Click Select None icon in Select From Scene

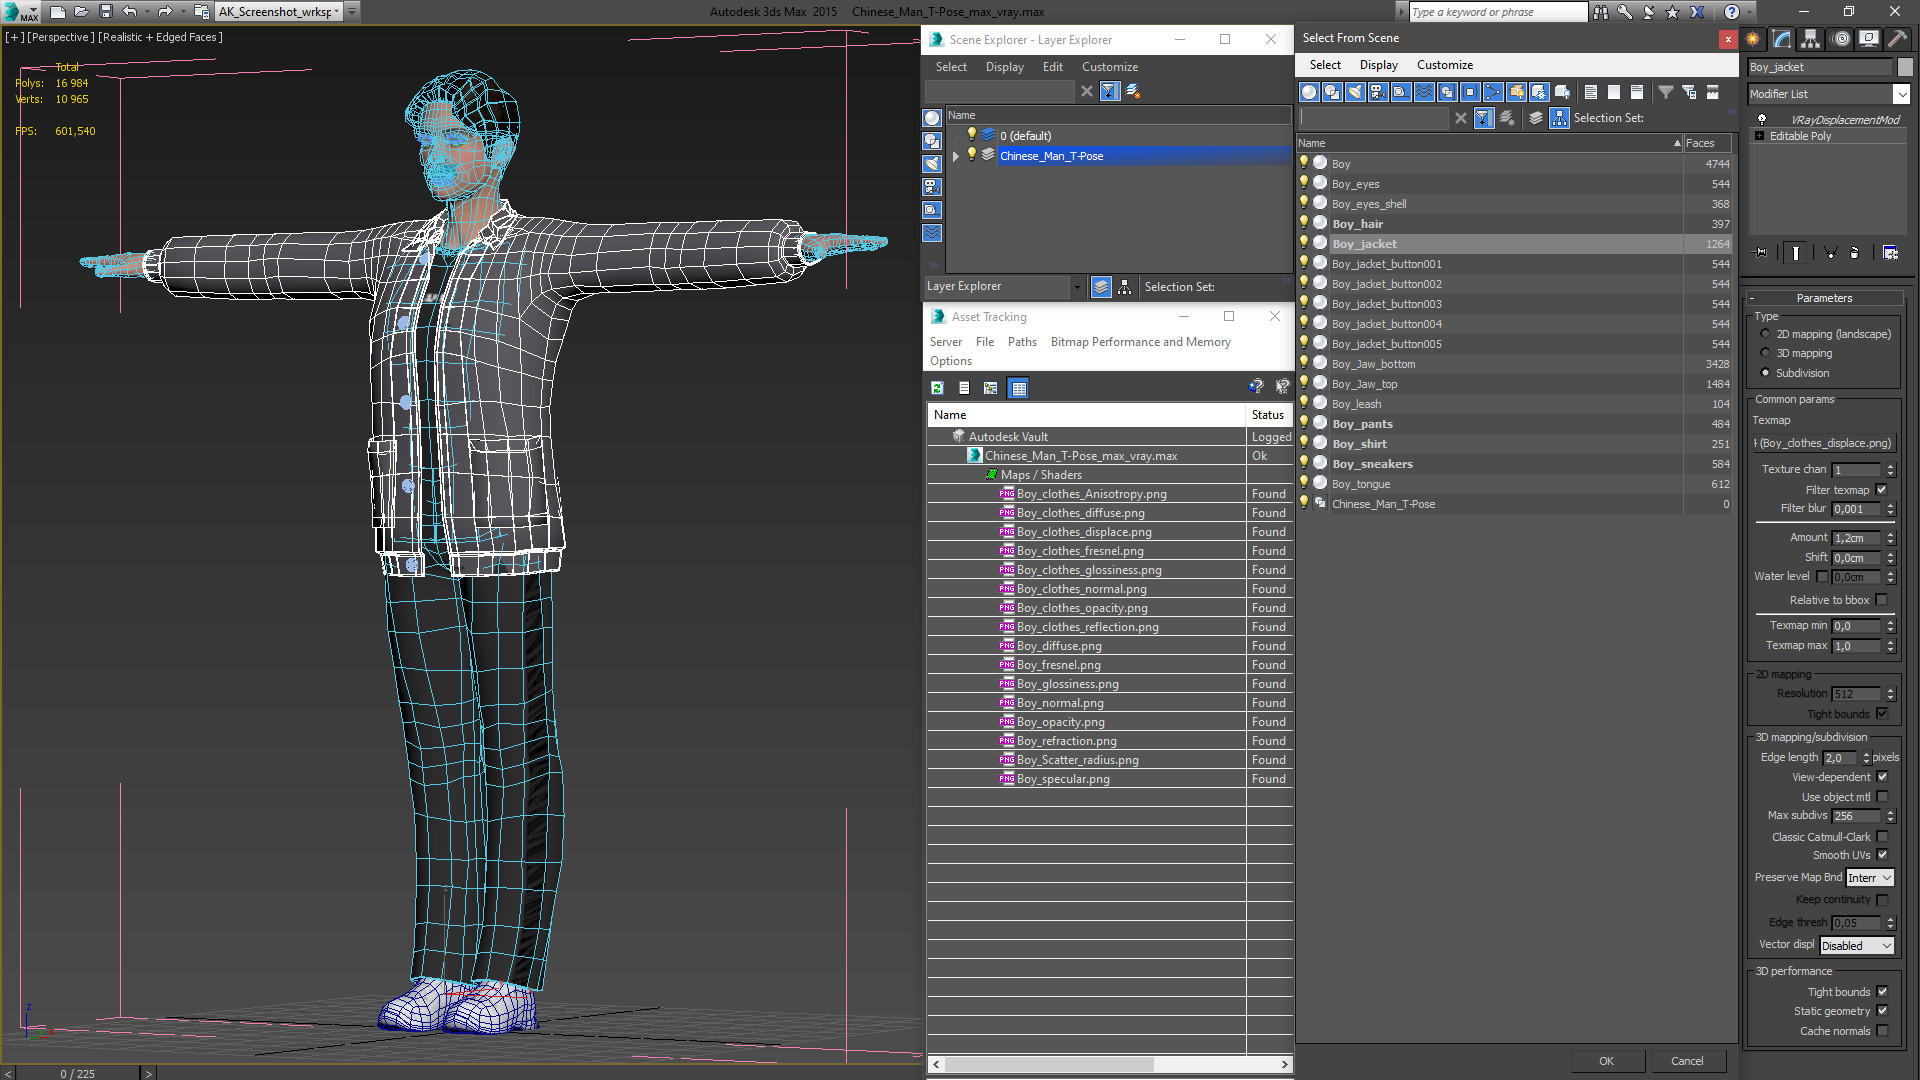(x=1614, y=92)
